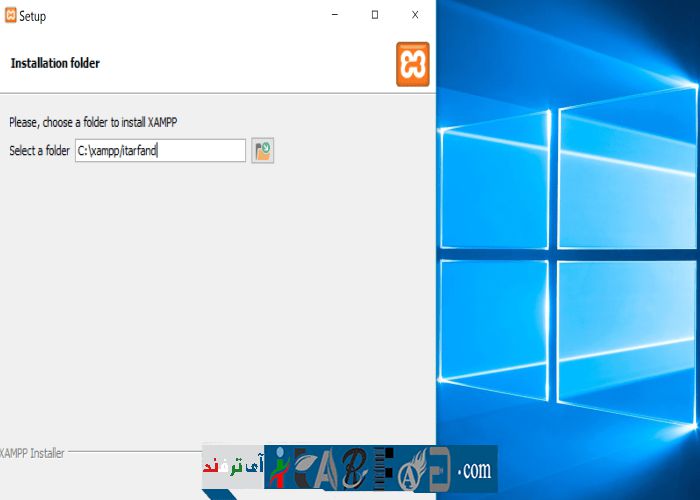Click the "Setup" title text

tap(33, 16)
